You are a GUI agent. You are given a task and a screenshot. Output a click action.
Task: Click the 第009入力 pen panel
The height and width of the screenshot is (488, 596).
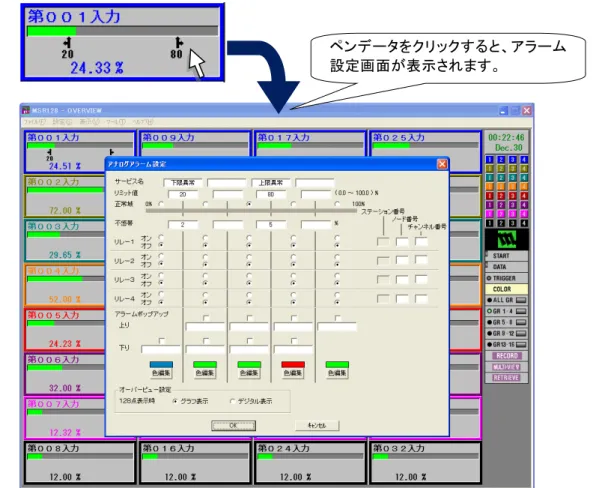pos(195,144)
